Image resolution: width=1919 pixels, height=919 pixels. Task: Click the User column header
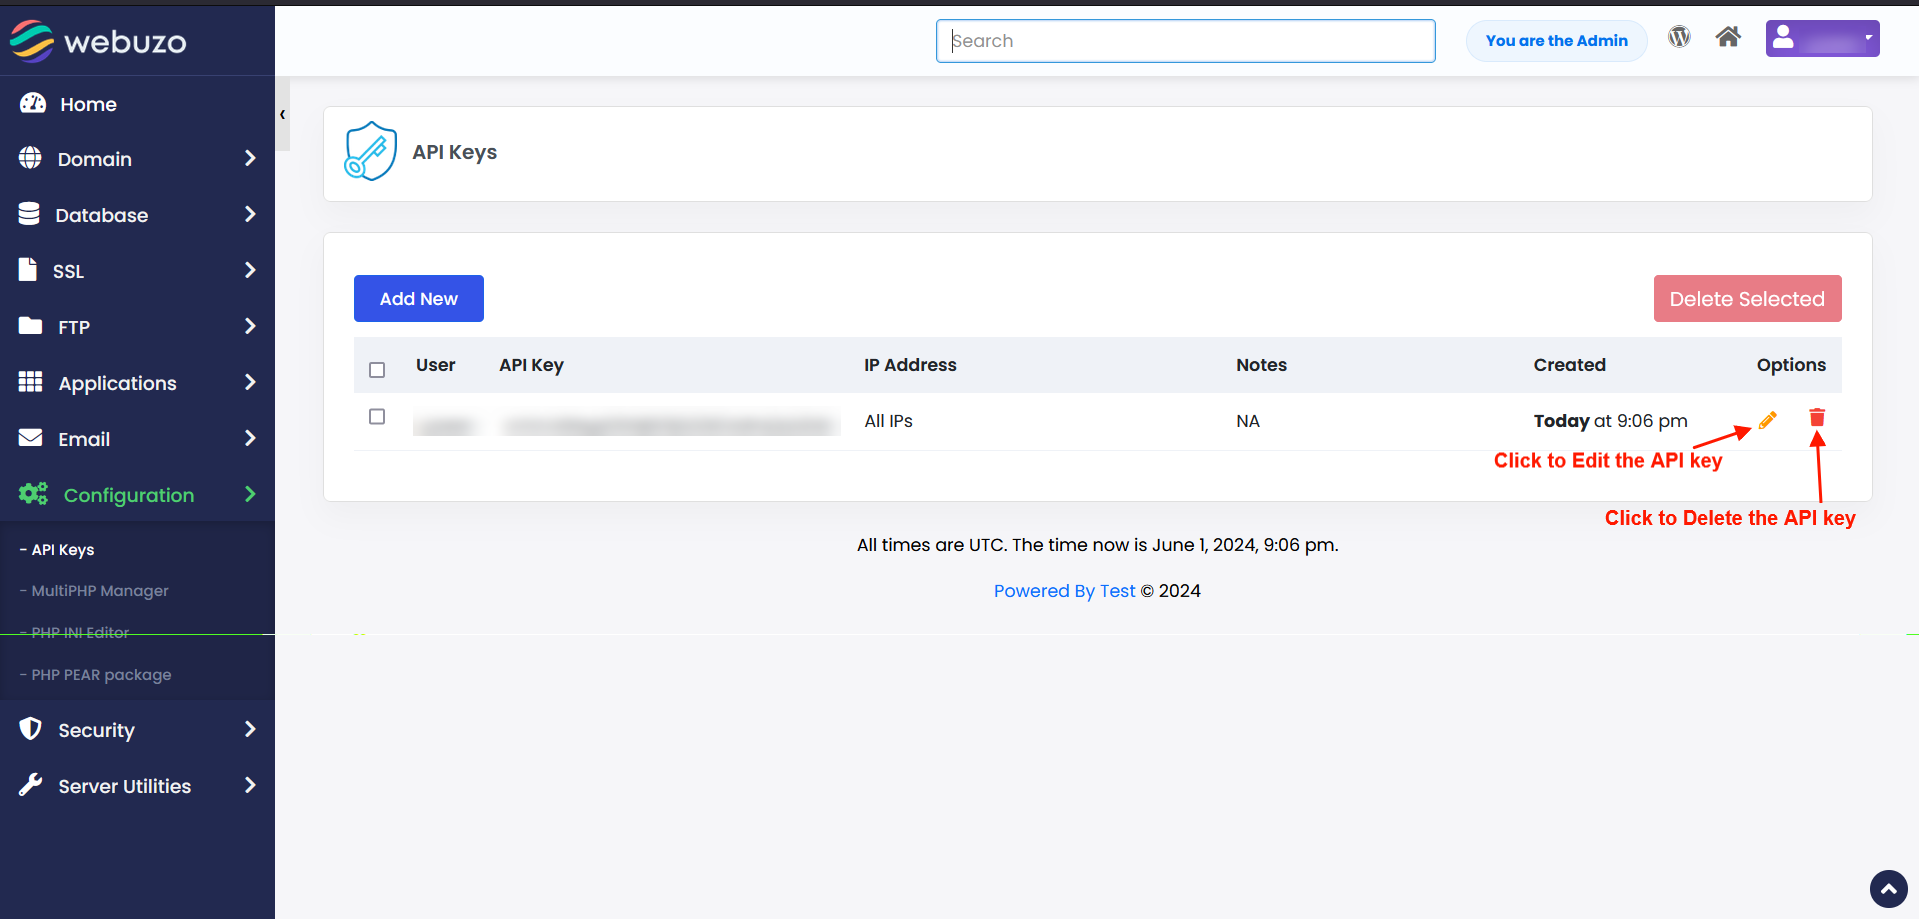pos(435,365)
